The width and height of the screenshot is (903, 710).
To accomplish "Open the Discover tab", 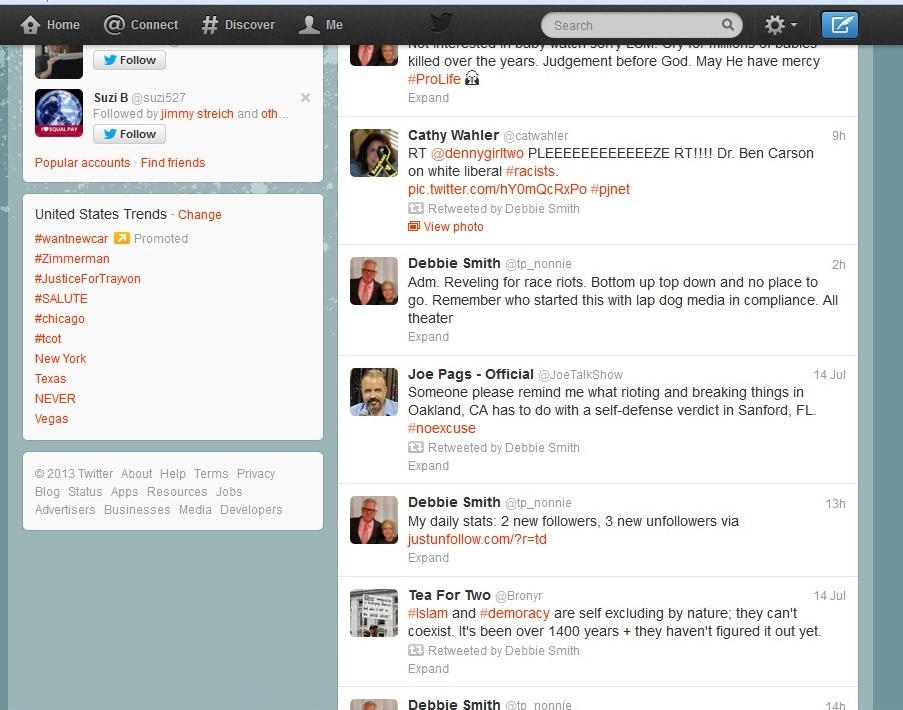I will click(238, 25).
